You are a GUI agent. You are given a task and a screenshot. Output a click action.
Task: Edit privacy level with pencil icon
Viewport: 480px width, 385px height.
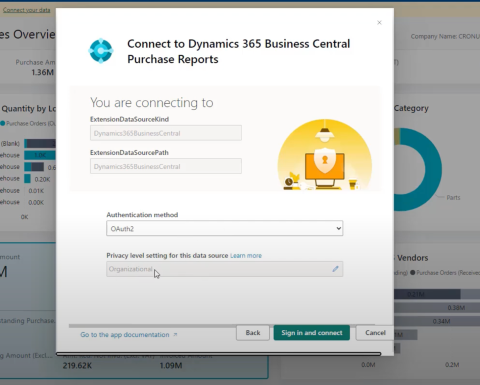(335, 269)
